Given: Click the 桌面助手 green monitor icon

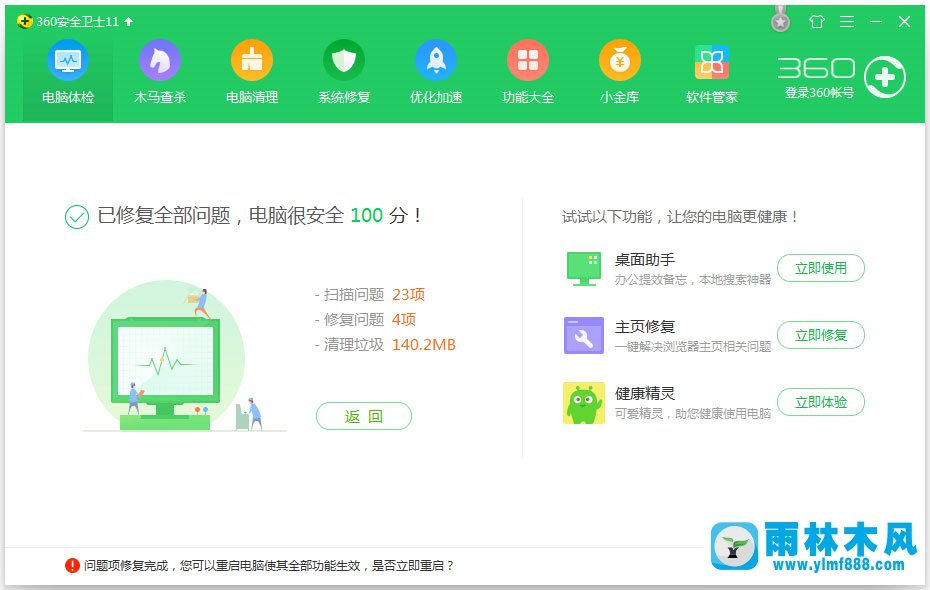Looking at the screenshot, I should (x=584, y=269).
